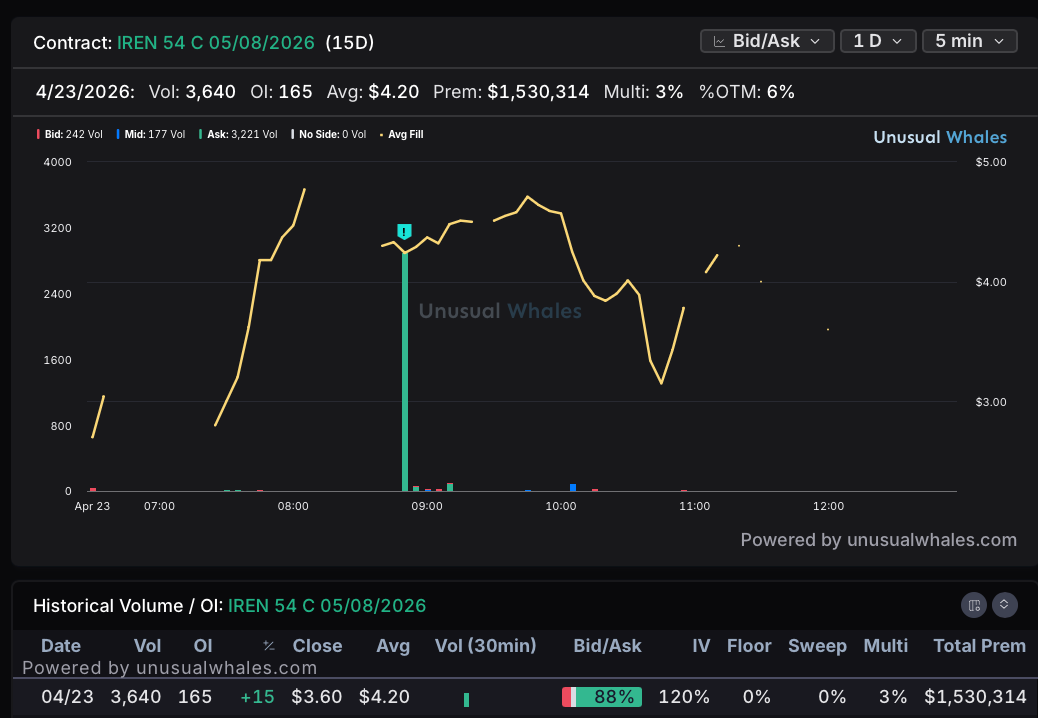Screen dimensions: 1038x718
Task: Click the Floor column header
Action: (x=749, y=646)
